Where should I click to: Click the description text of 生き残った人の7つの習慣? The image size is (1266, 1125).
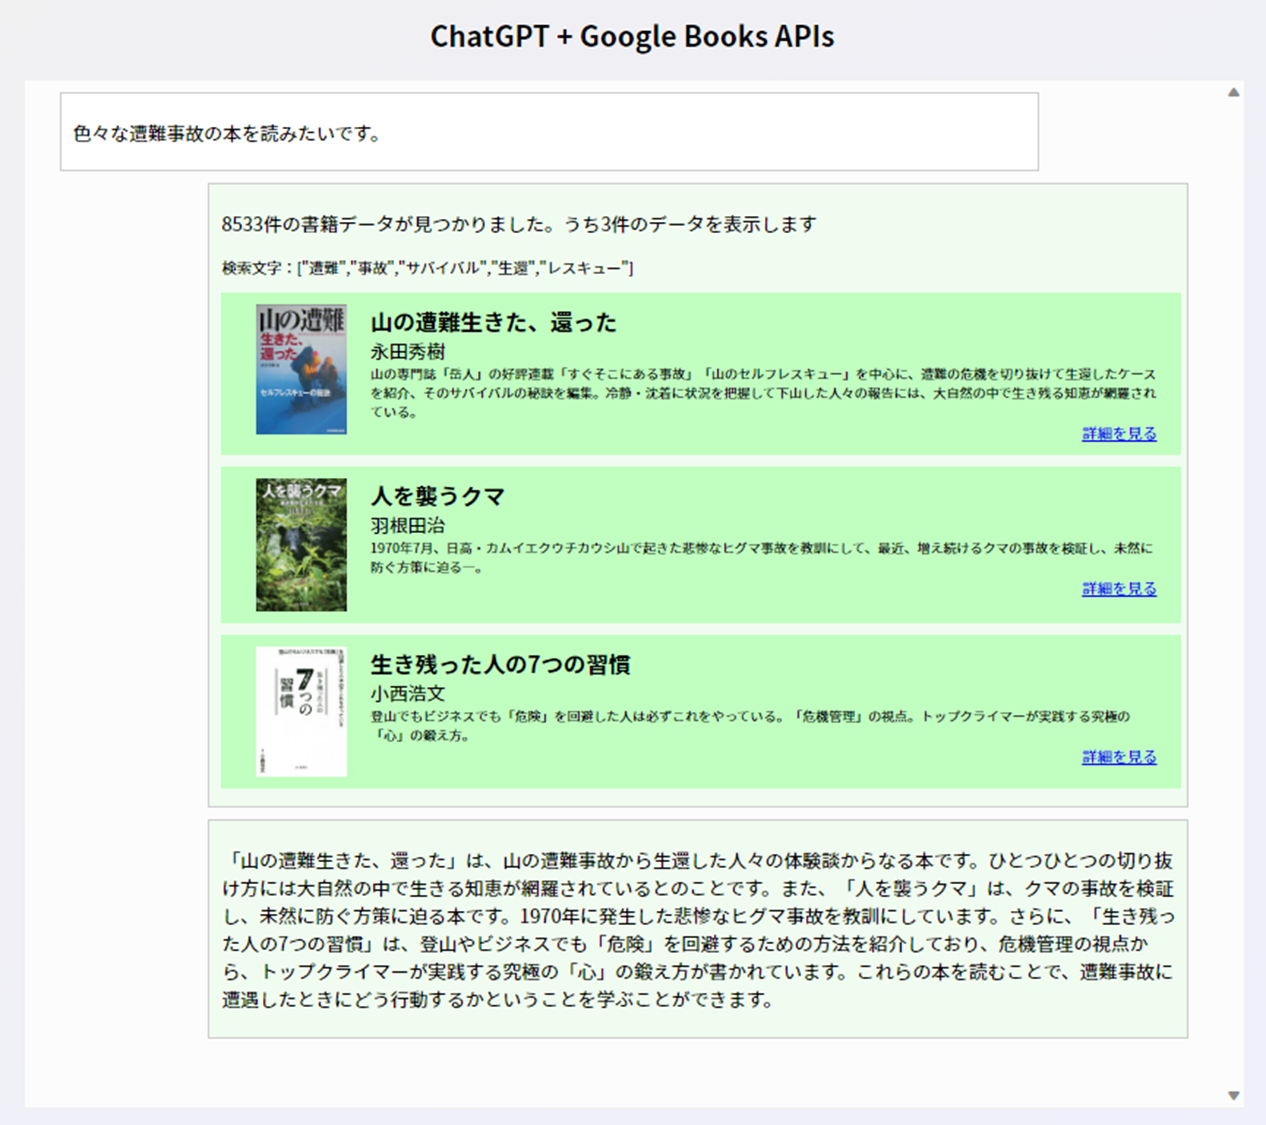pos(751,726)
